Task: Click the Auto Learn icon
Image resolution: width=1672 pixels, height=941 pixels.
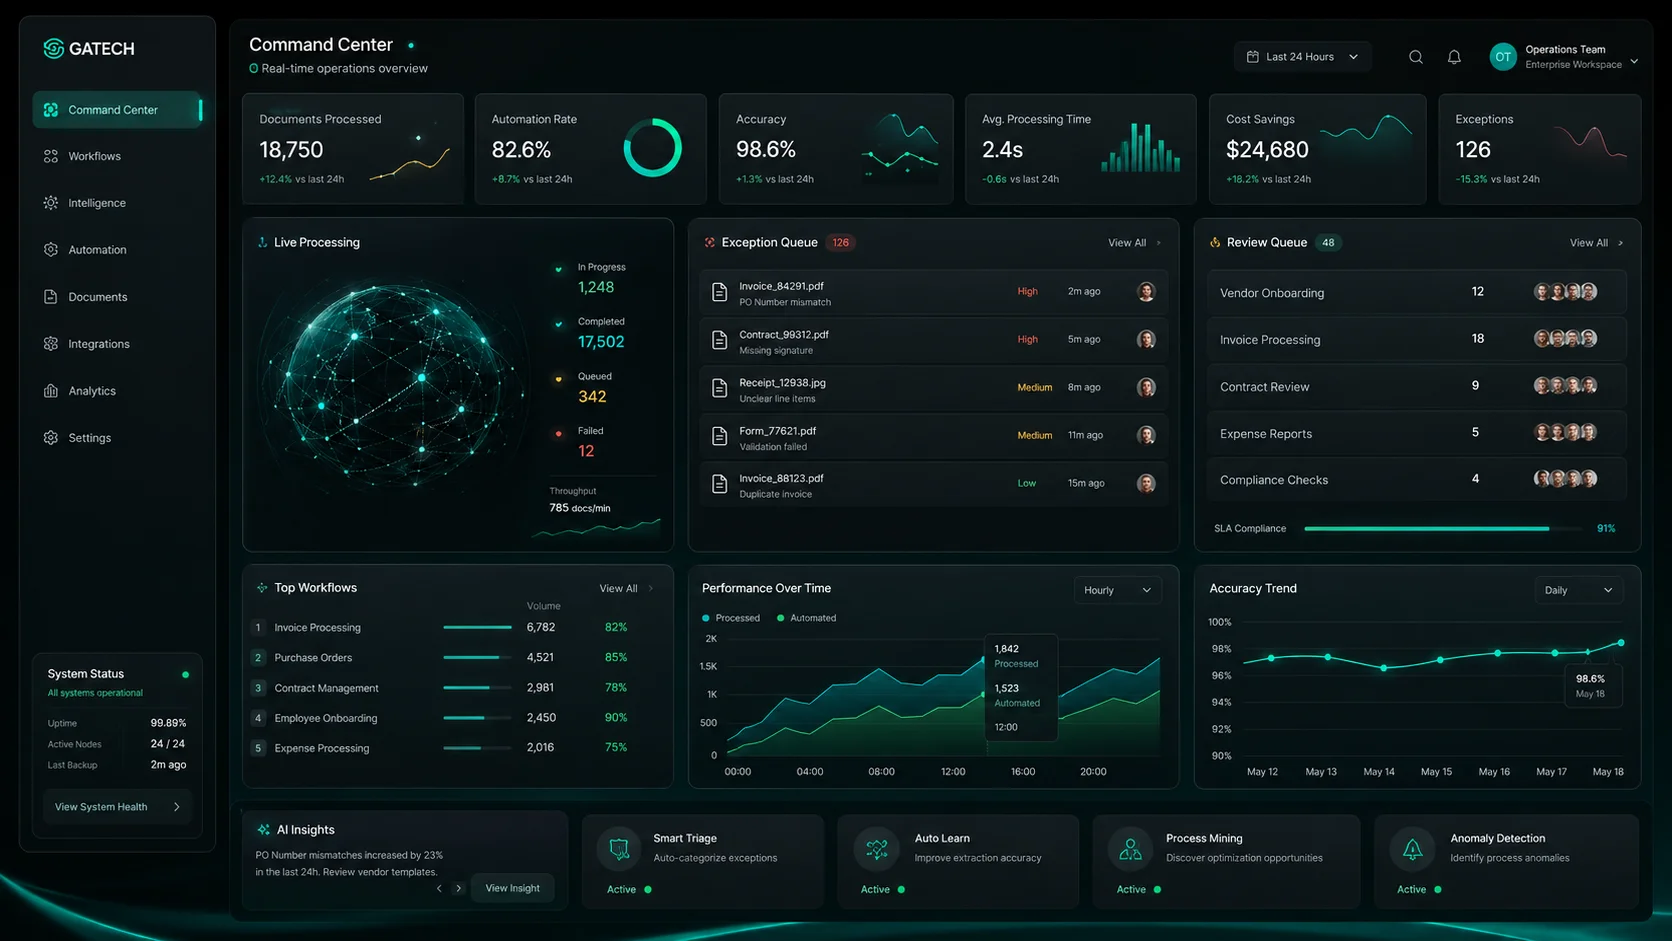Action: [877, 850]
